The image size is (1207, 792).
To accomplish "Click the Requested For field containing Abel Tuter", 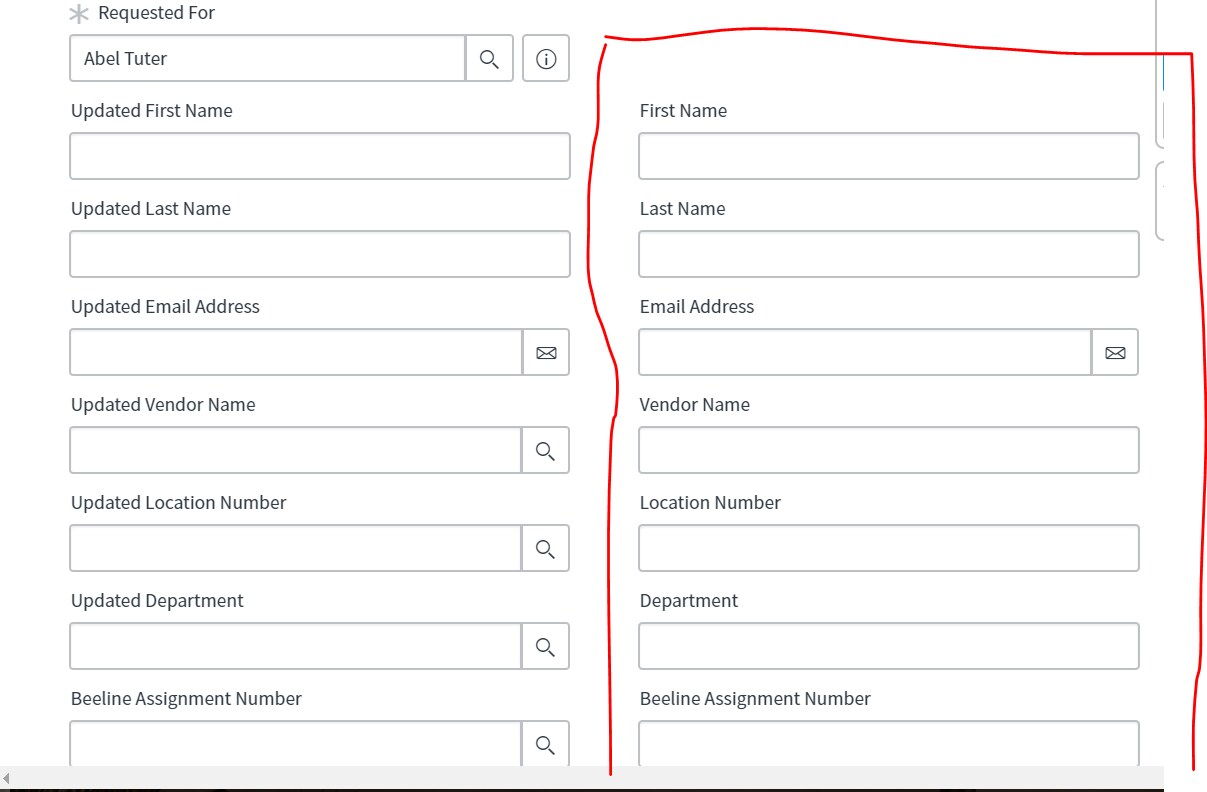I will (x=267, y=59).
